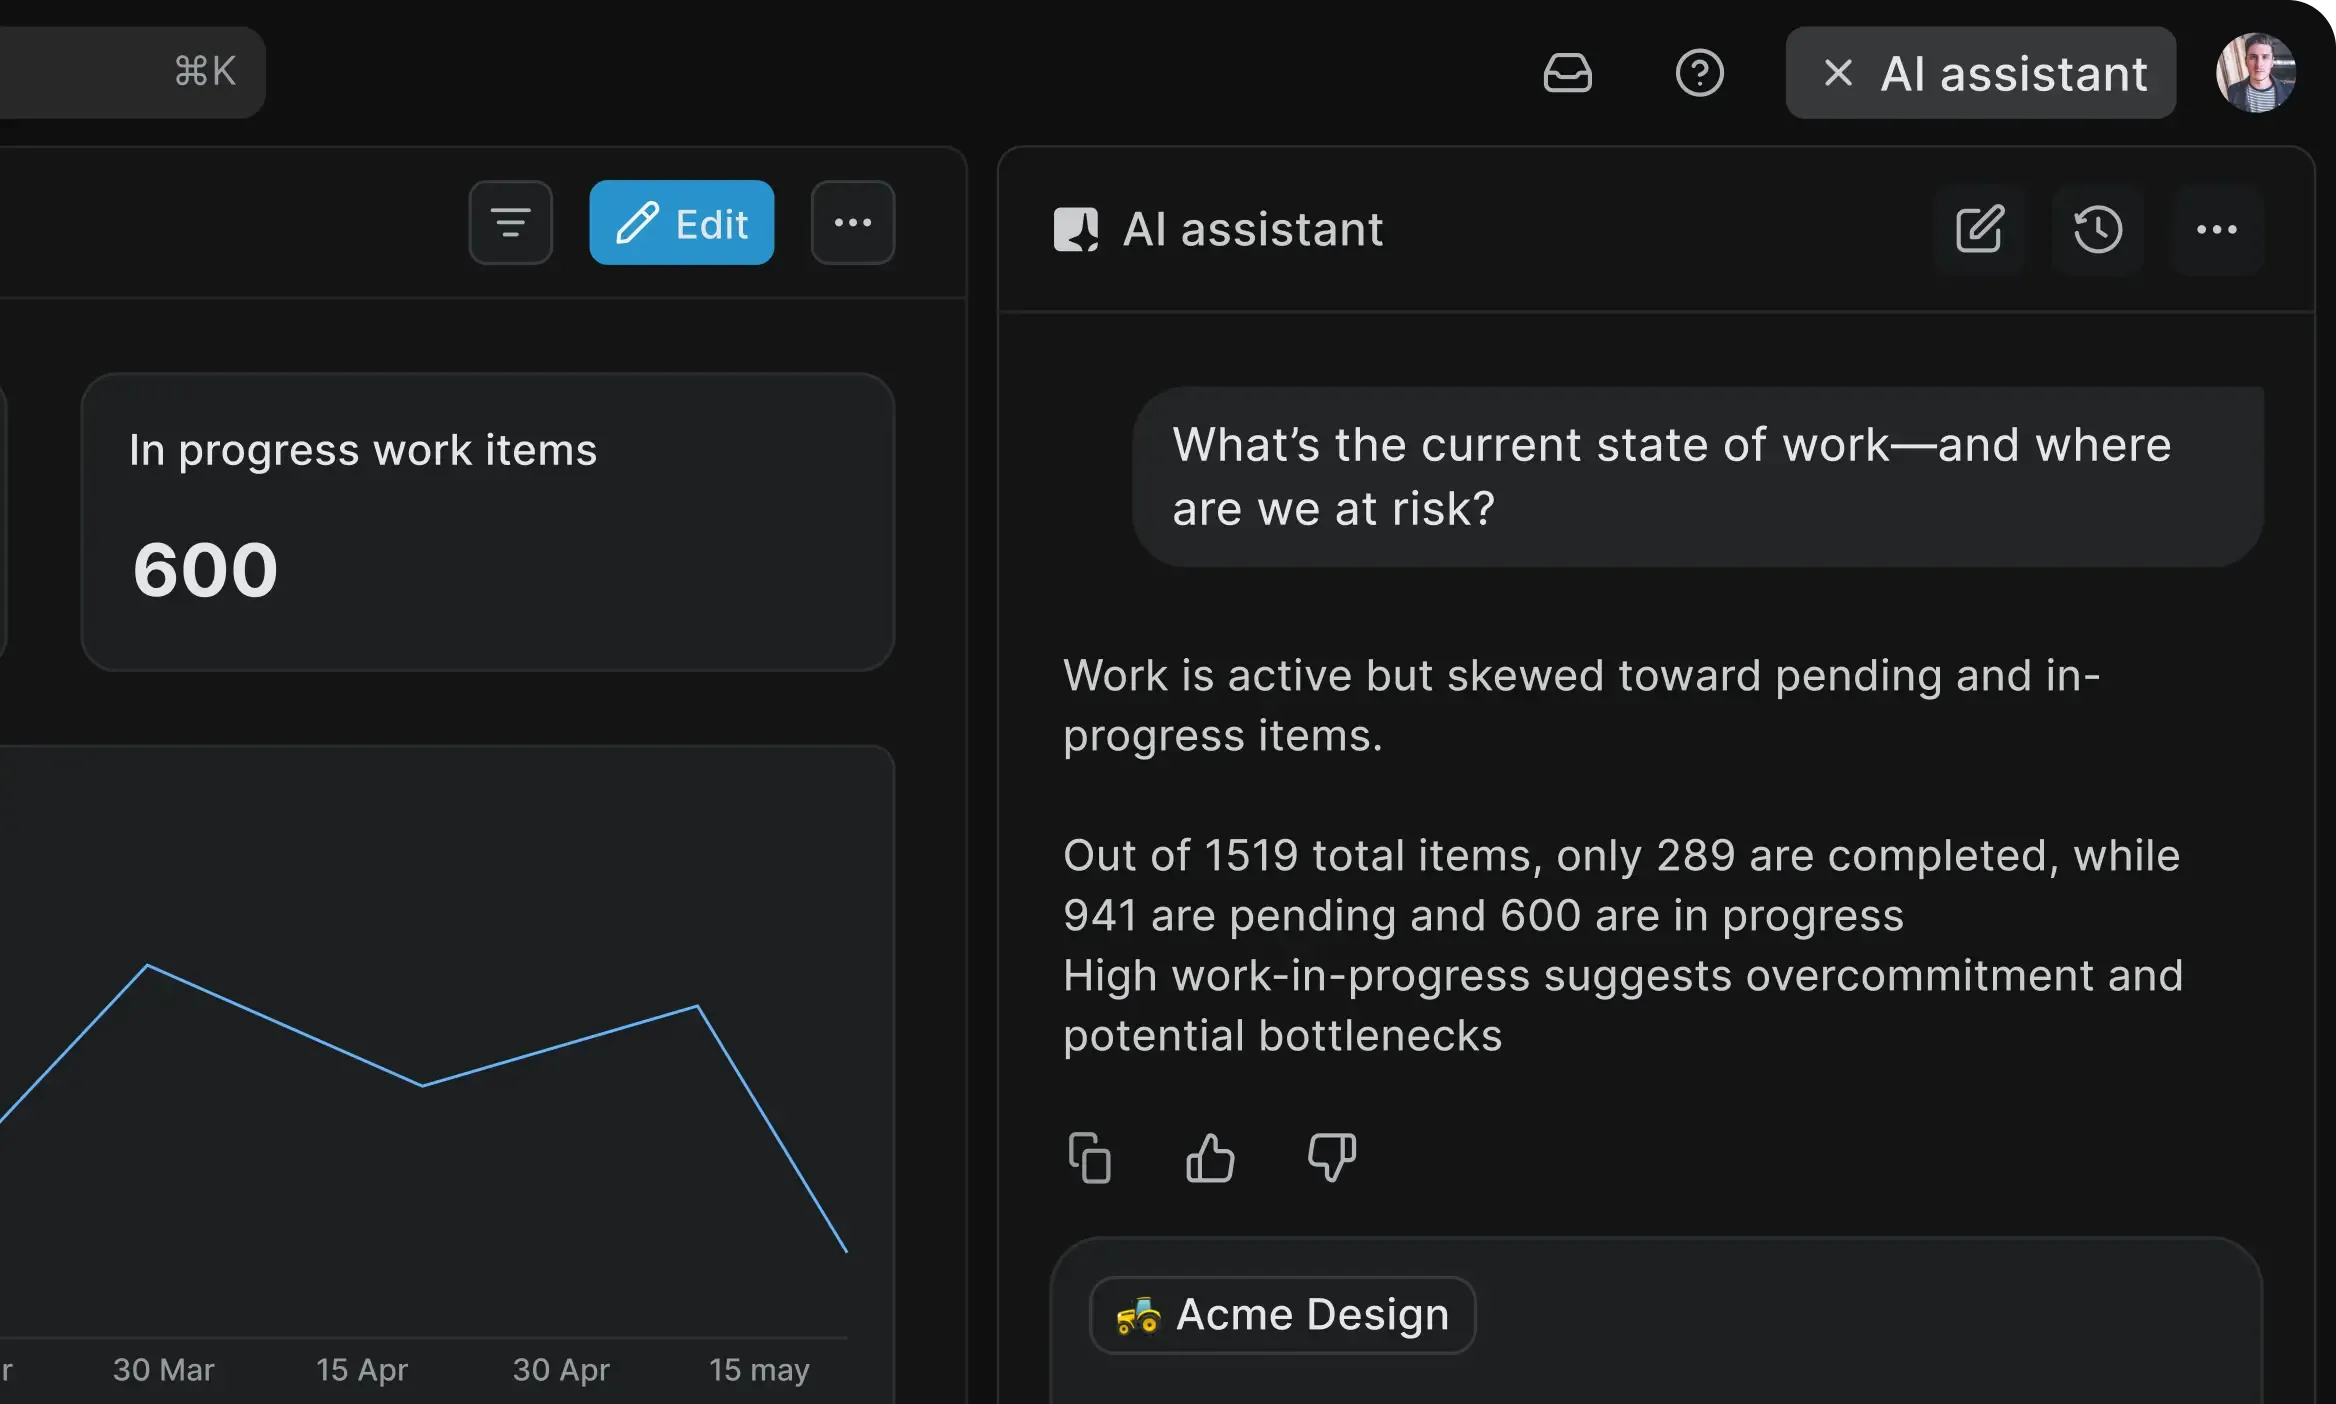Dismiss the AI assistant pill with the X

(1837, 73)
